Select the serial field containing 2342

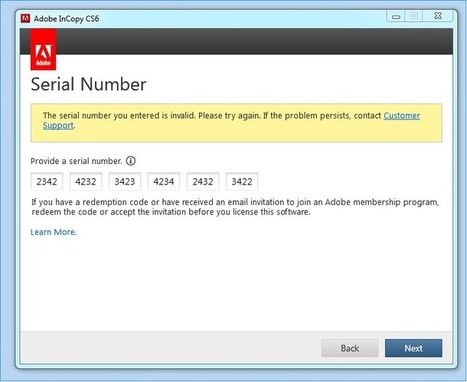point(47,182)
